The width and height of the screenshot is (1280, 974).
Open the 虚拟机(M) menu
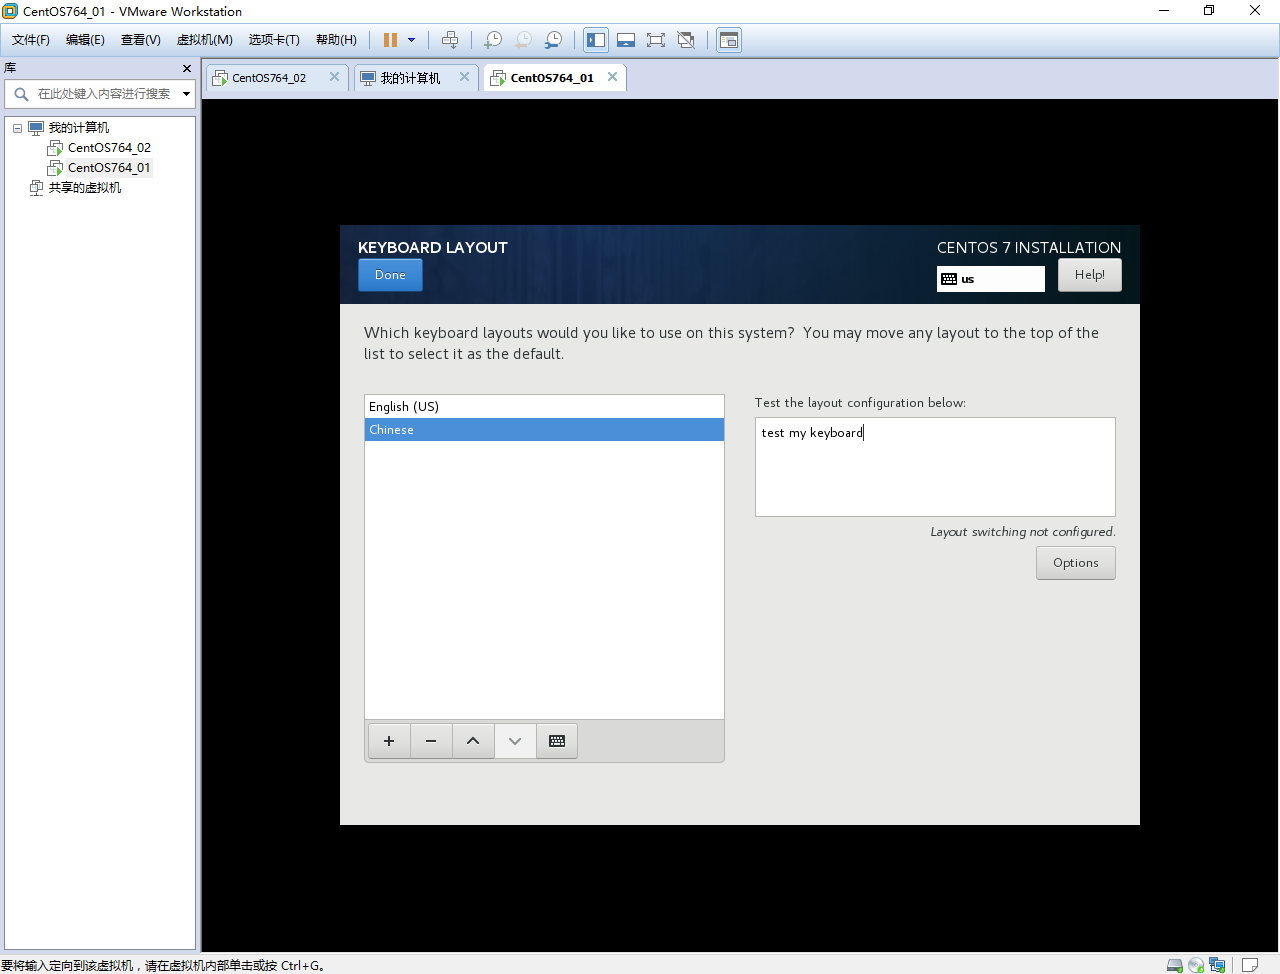205,40
